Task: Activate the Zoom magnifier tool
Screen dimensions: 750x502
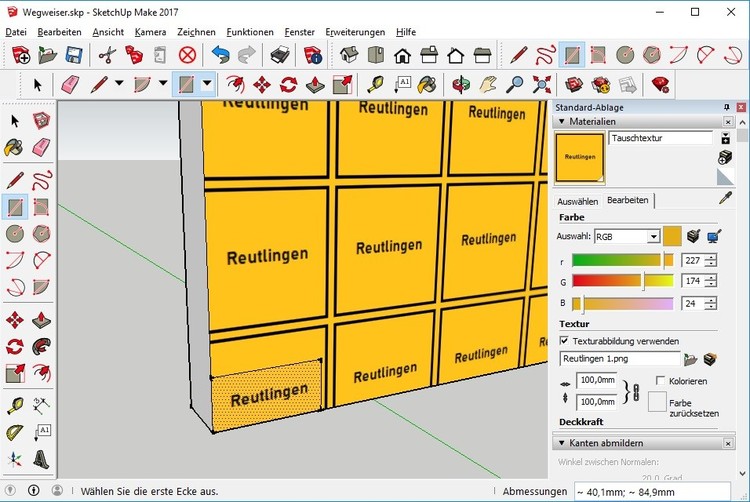Action: [515, 85]
